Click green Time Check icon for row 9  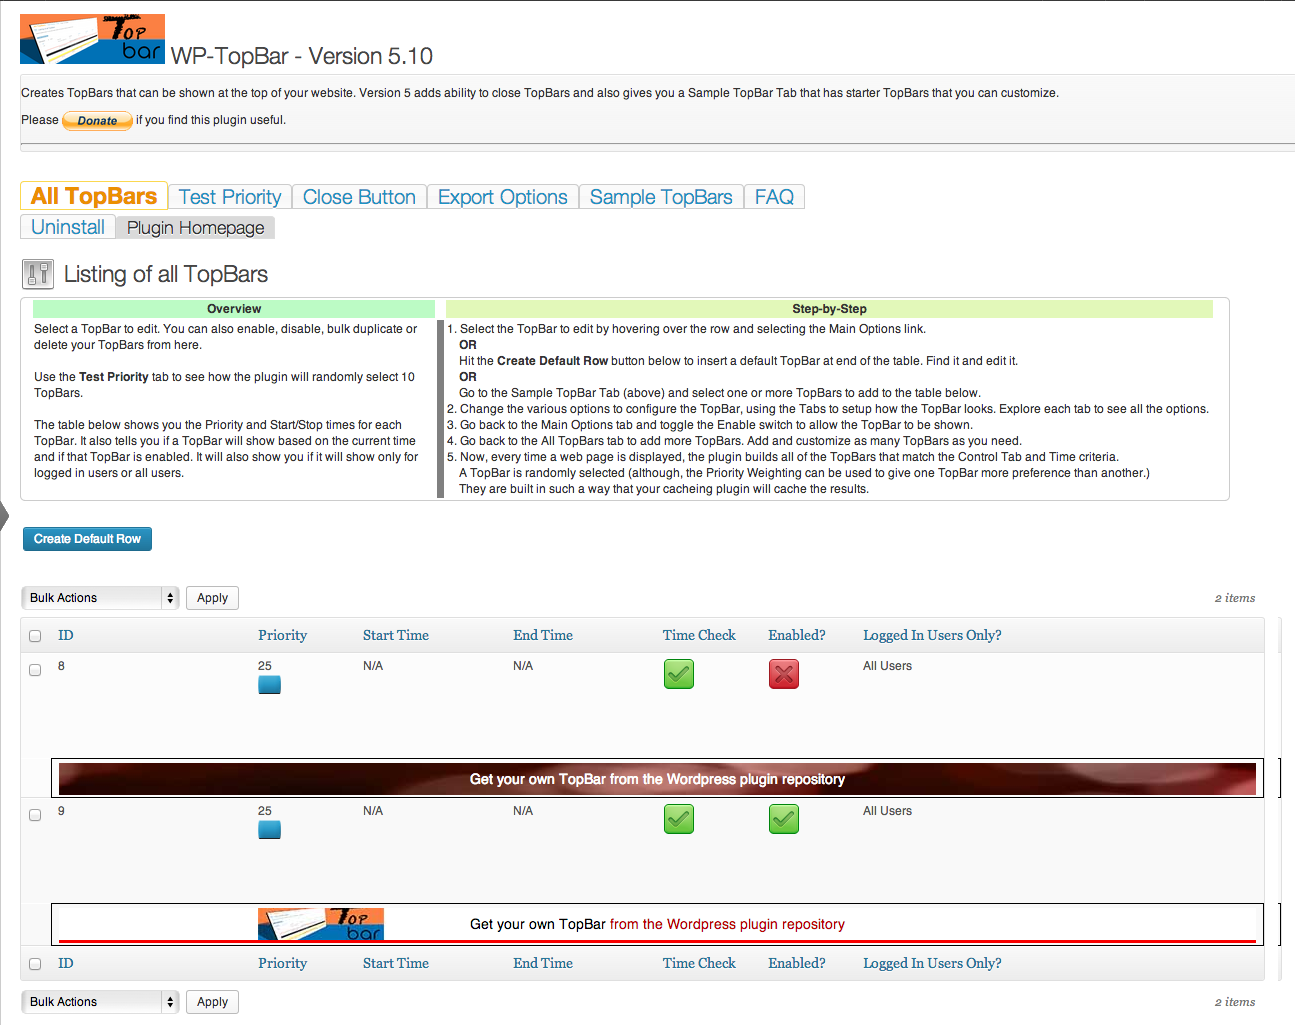coord(679,819)
